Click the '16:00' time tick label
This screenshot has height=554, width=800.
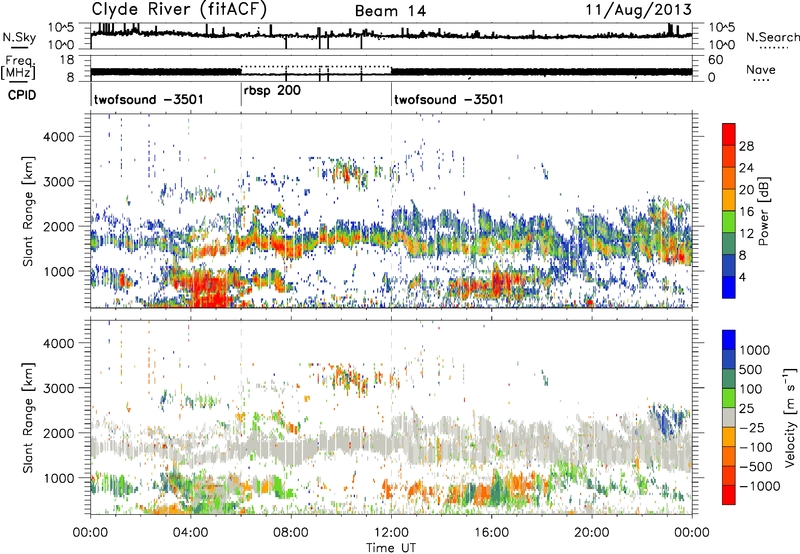click(x=491, y=533)
